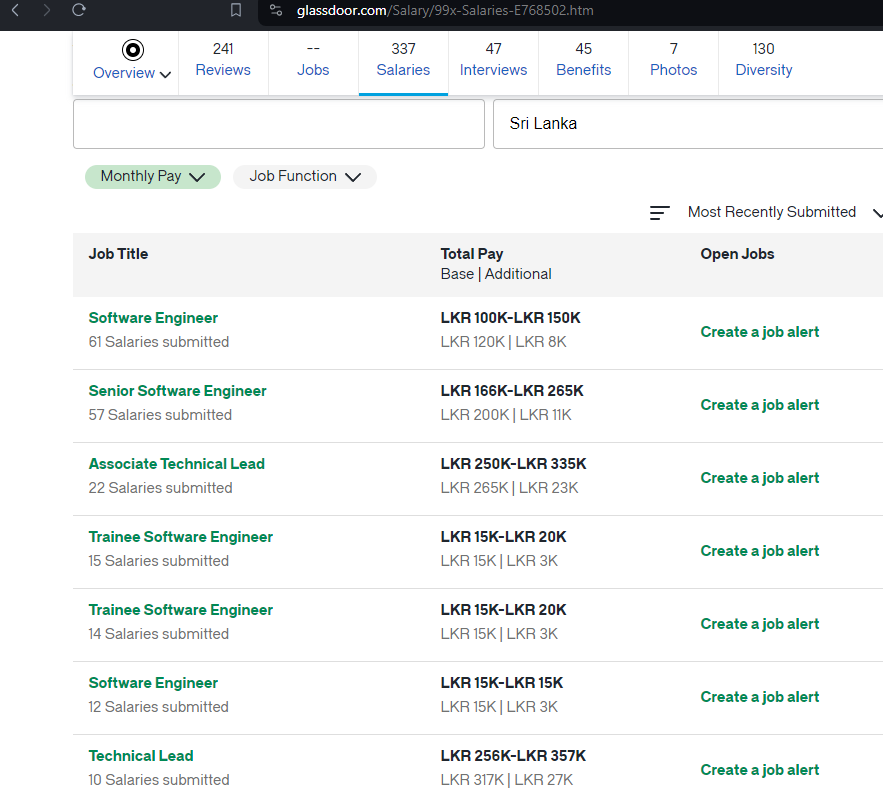
Task: Click the Sri Lanka location field
Action: click(688, 124)
